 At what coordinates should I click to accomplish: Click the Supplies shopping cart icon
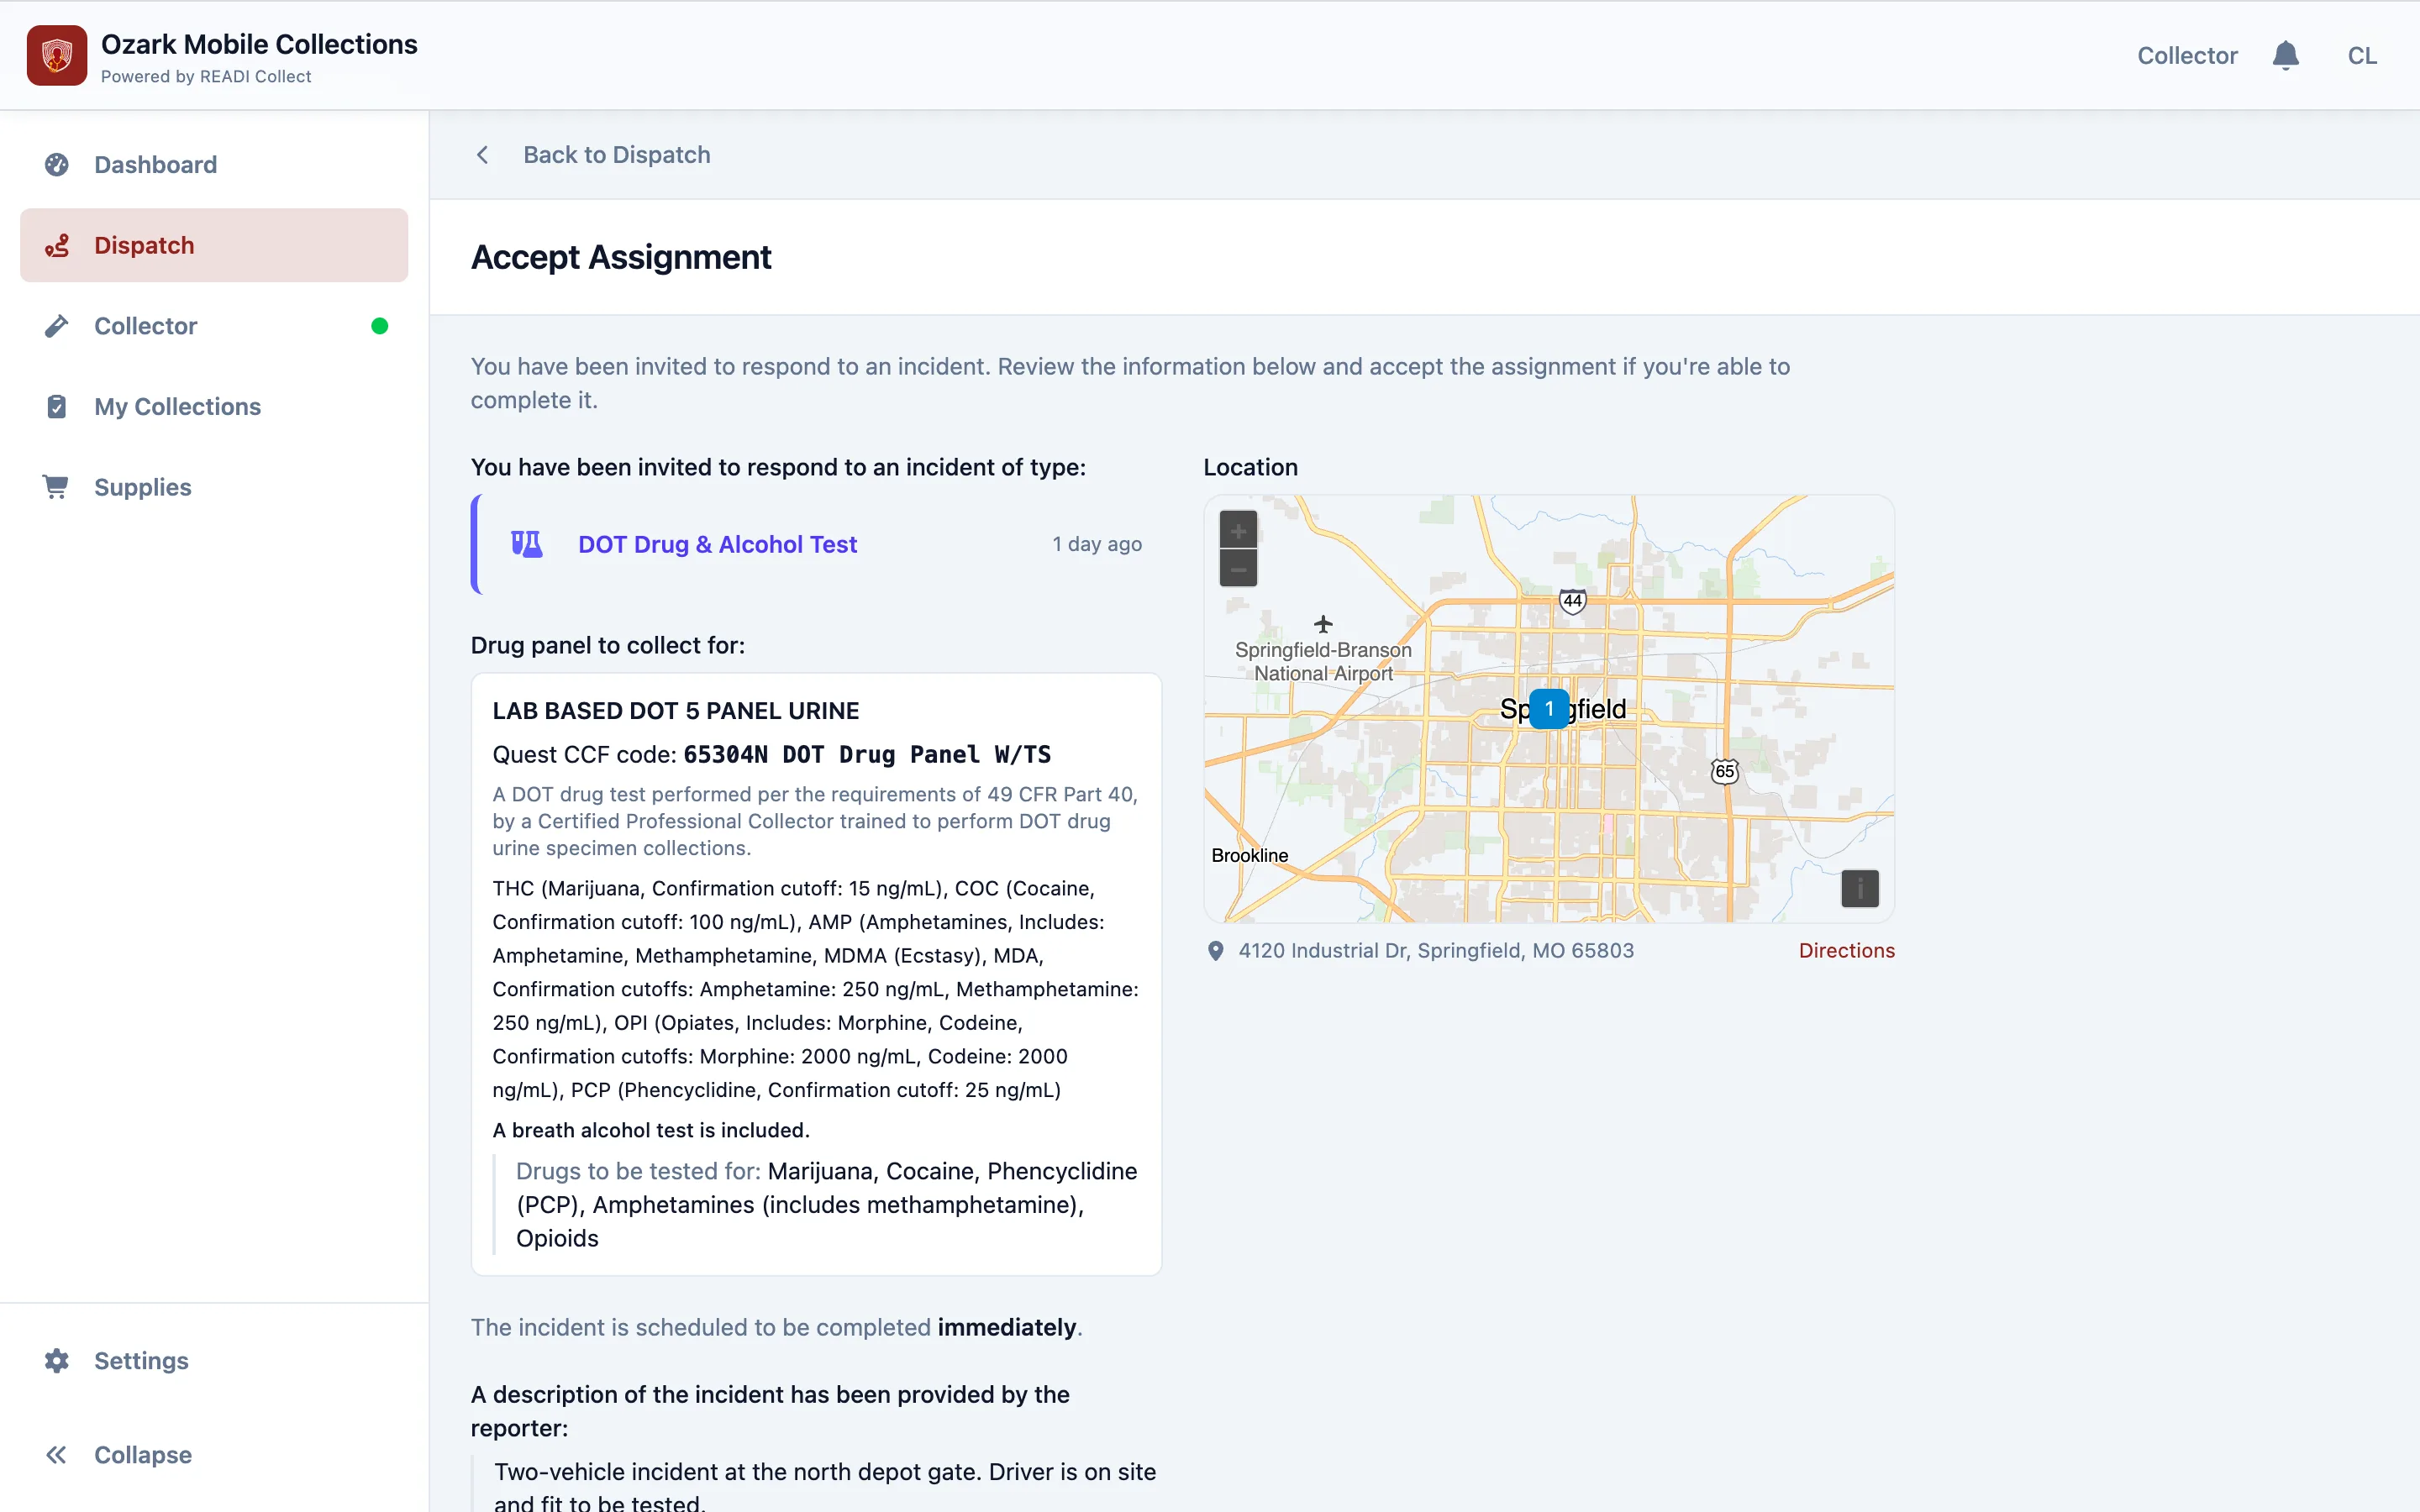[56, 487]
